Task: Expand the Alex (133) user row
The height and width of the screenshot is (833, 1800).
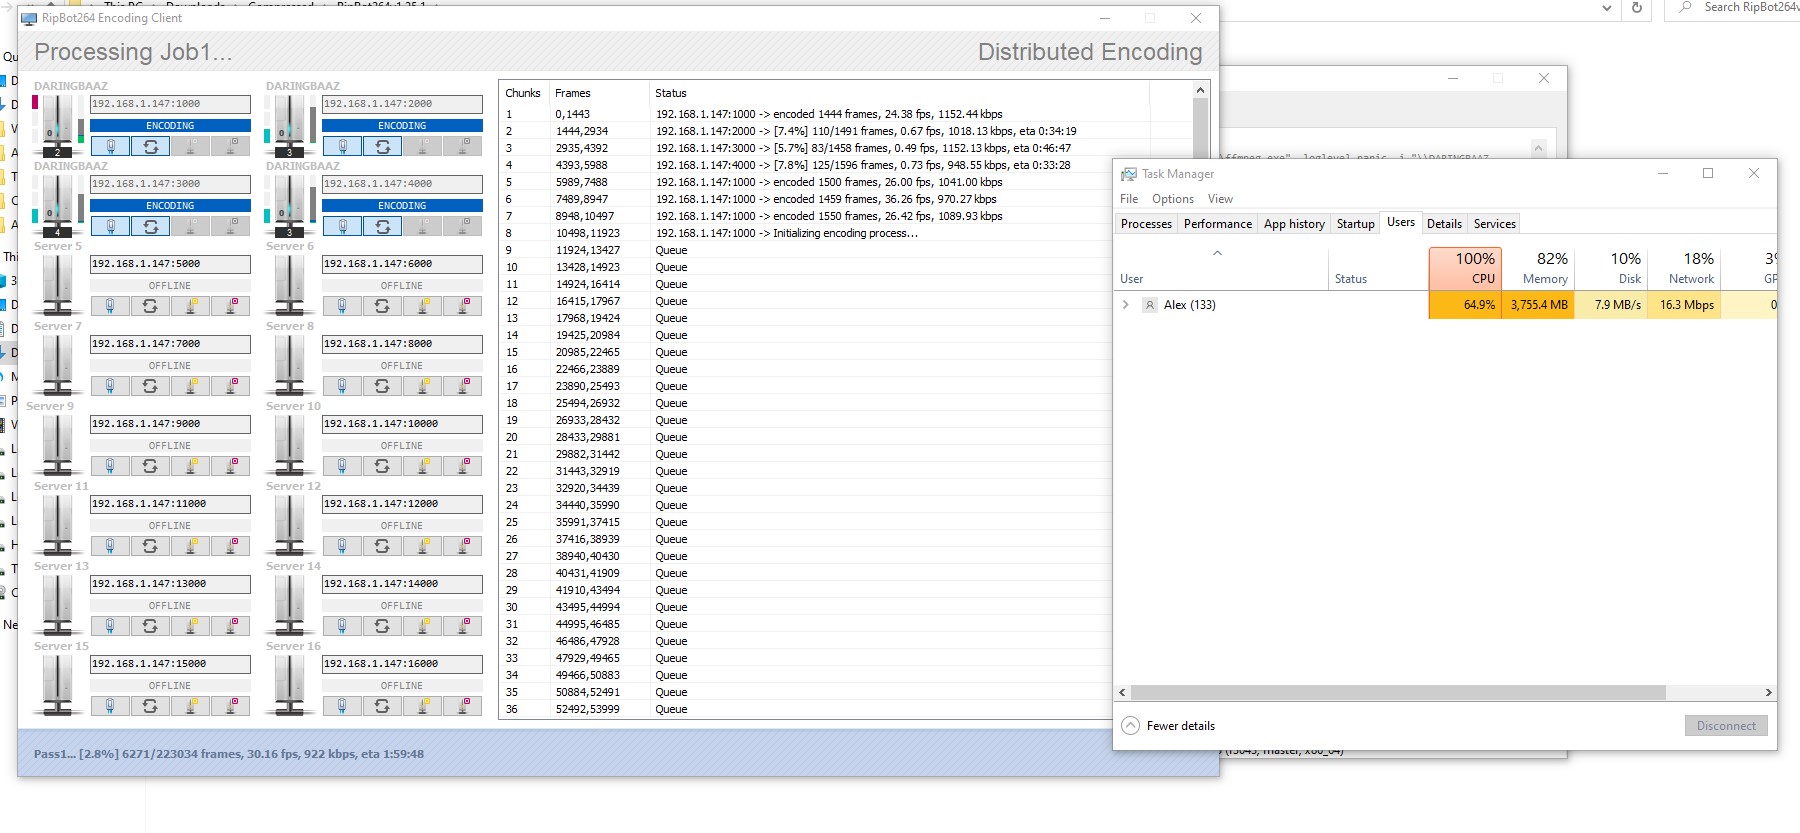Action: [x=1126, y=305]
